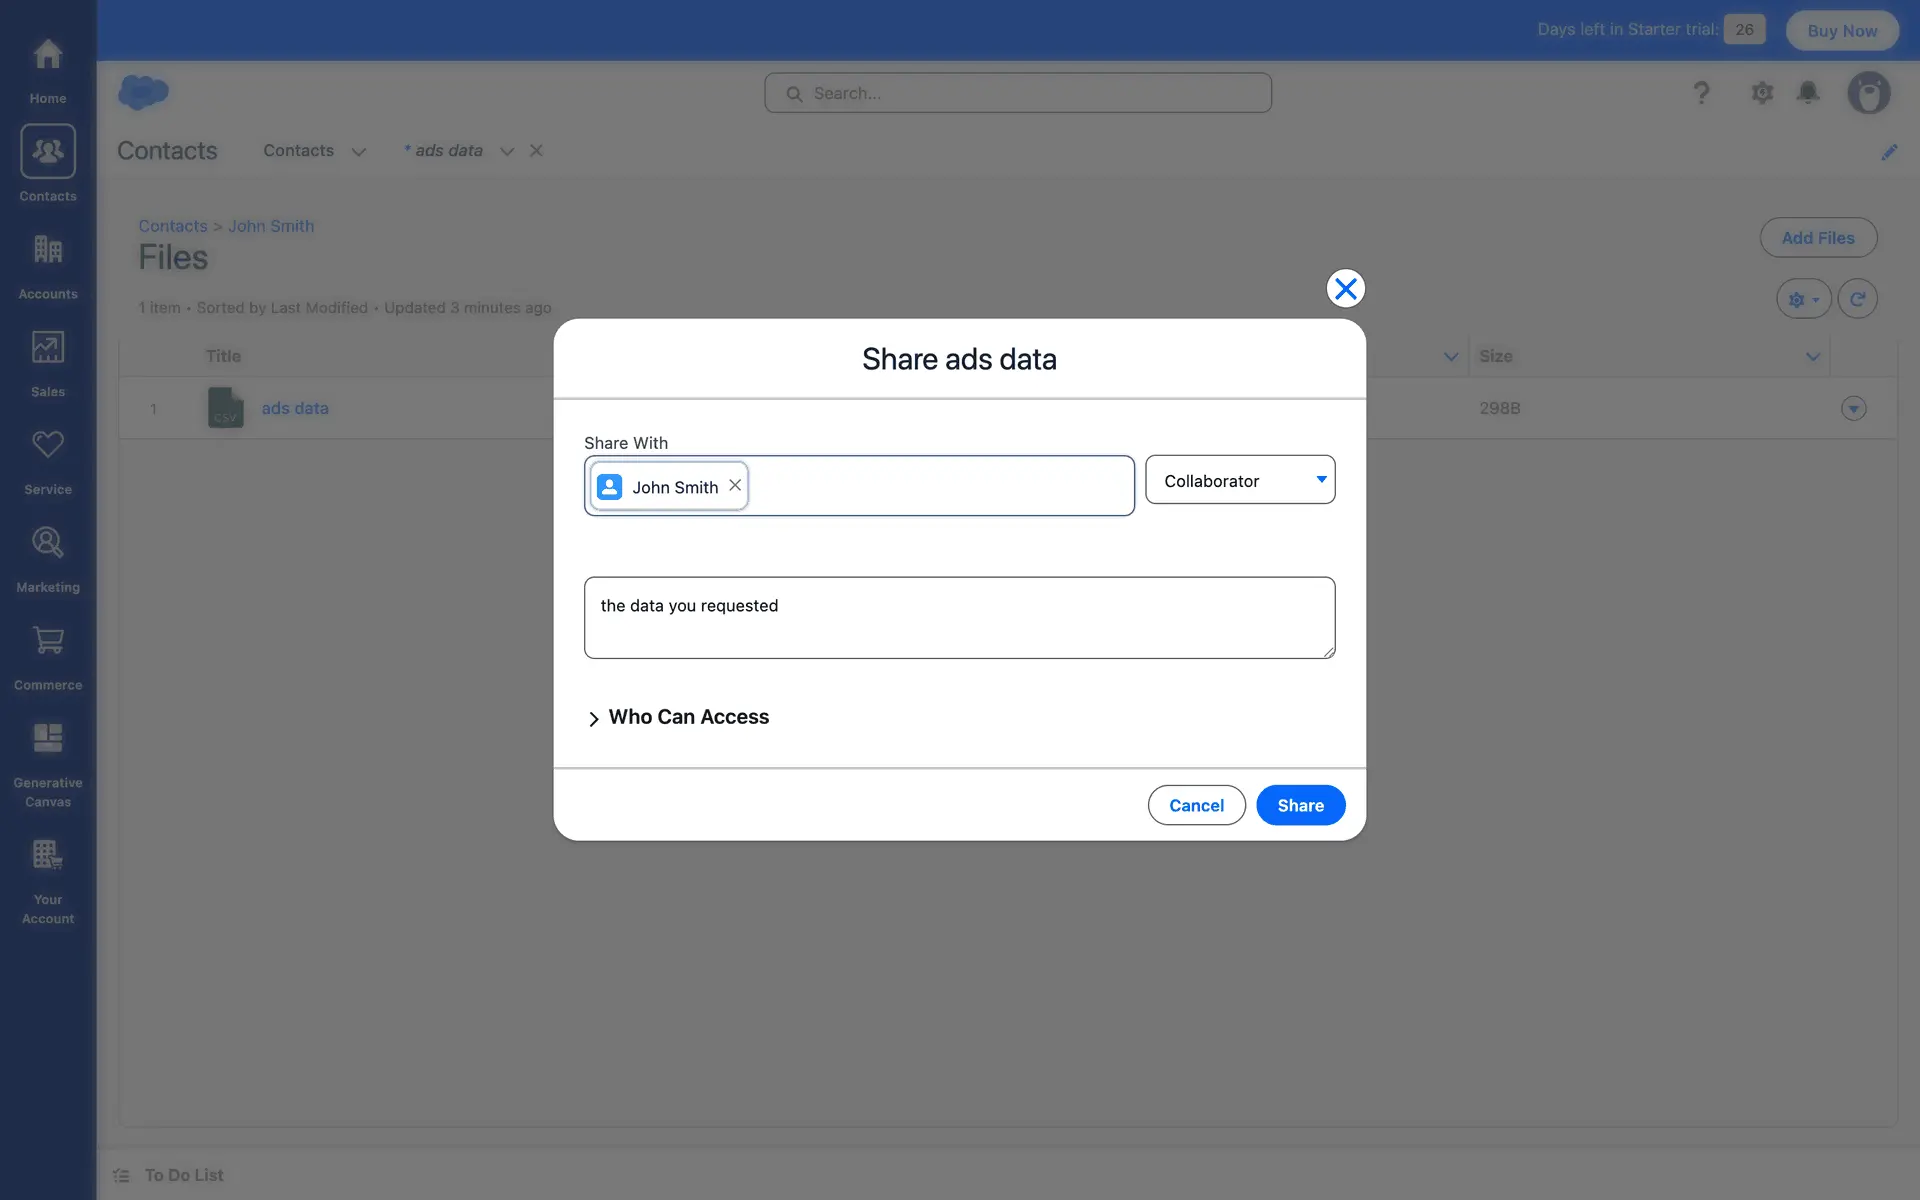Remove John Smith from Share With
The width and height of the screenshot is (1920, 1200).
click(735, 485)
